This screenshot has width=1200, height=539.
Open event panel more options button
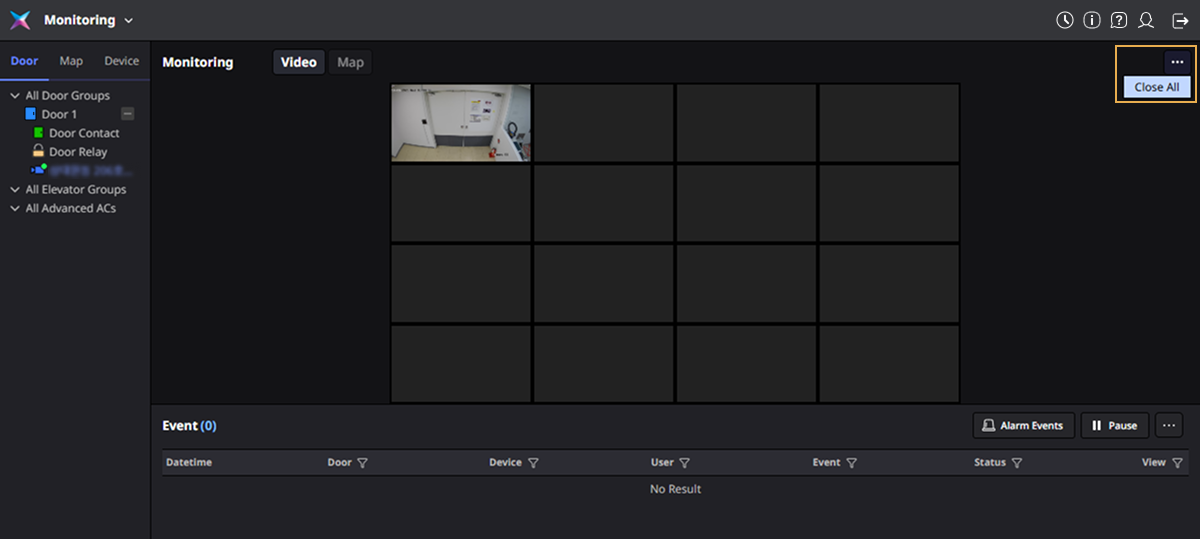click(1169, 425)
